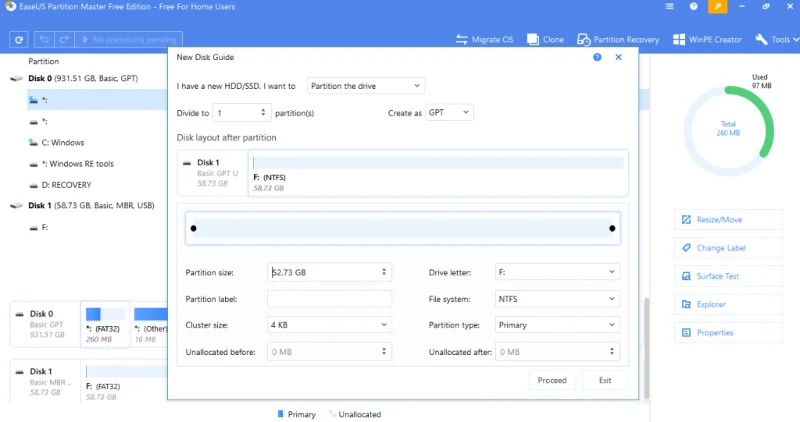This screenshot has height=422, width=800.
Task: Click the Unallocated after stepper
Action: click(x=611, y=351)
